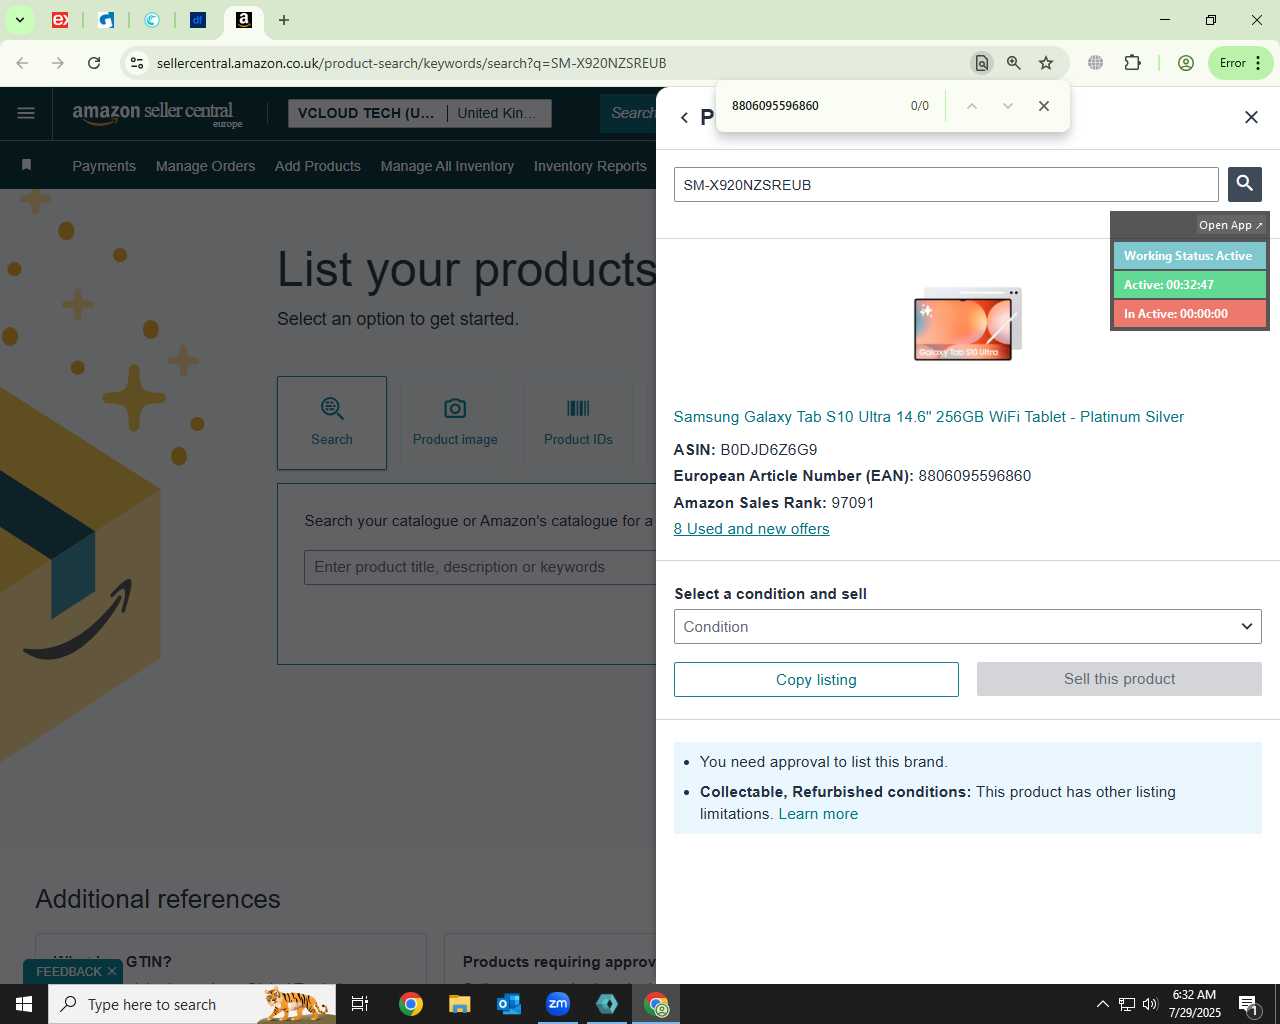This screenshot has height=1024, width=1280.
Task: Switch to the first red 'ex' browser tab
Action: point(60,20)
